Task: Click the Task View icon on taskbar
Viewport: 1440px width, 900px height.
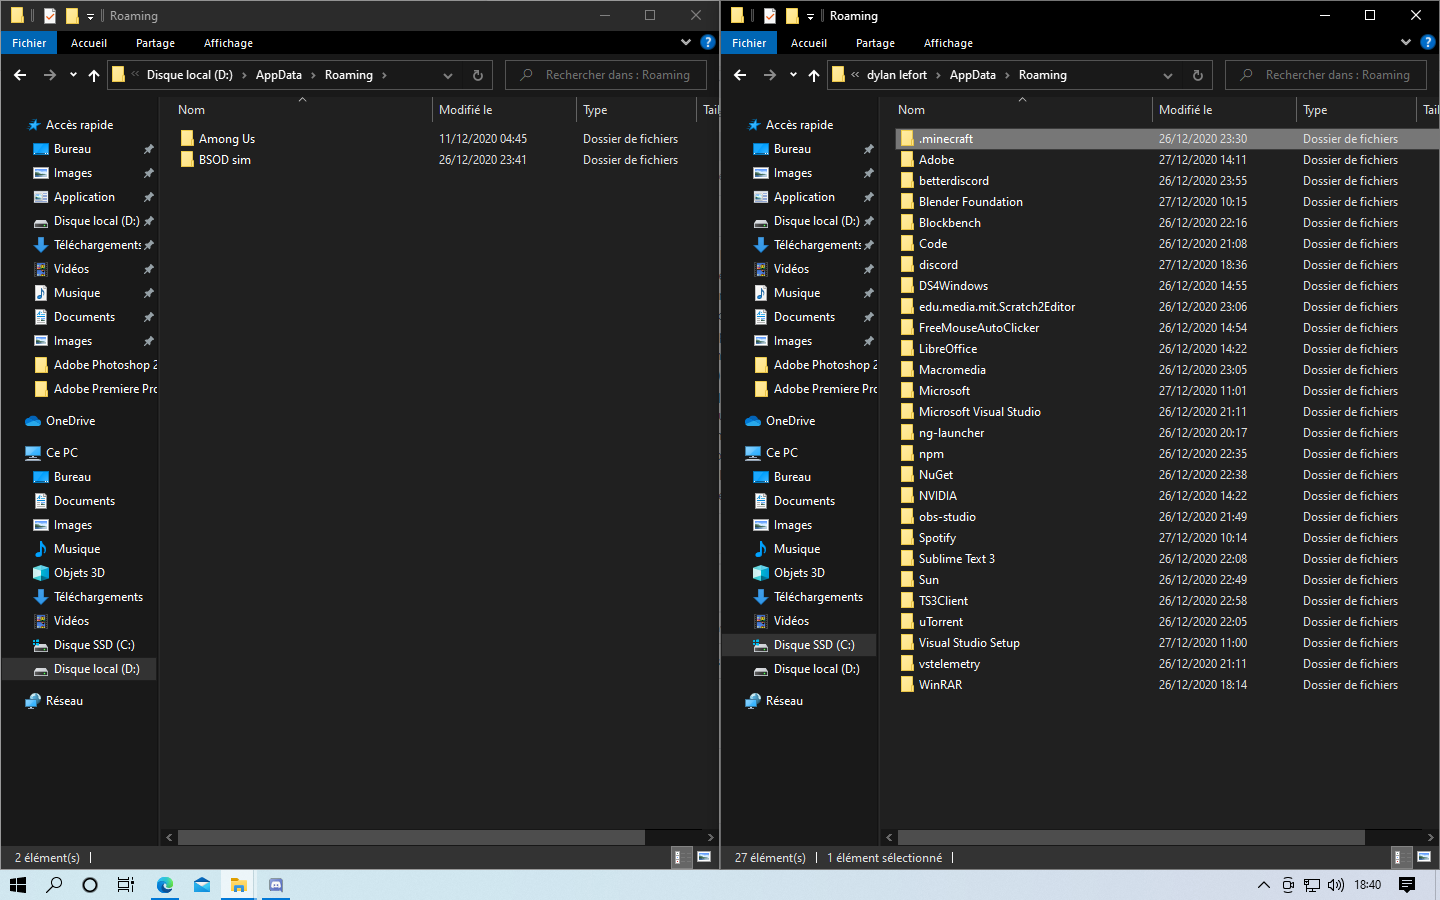Action: coord(126,884)
